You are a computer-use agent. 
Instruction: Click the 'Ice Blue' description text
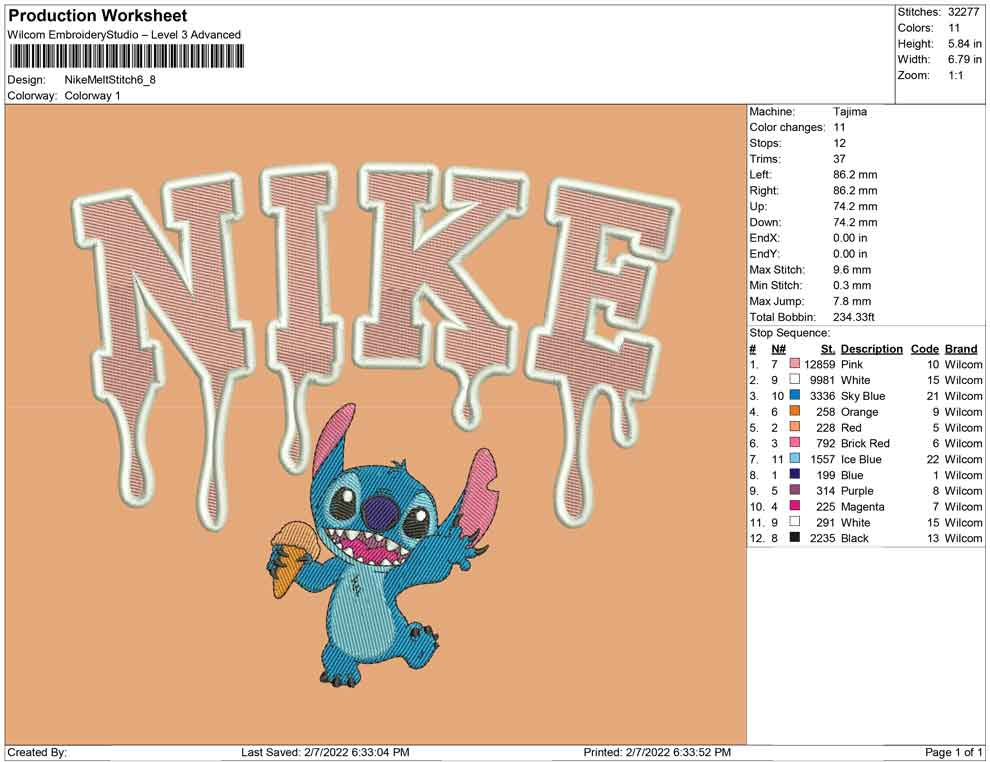click(861, 459)
